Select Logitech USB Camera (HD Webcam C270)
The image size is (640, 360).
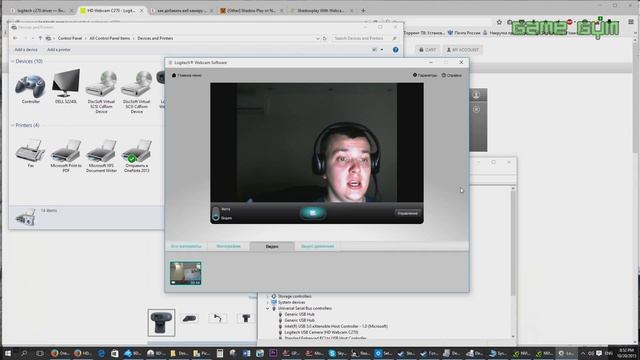(322, 332)
